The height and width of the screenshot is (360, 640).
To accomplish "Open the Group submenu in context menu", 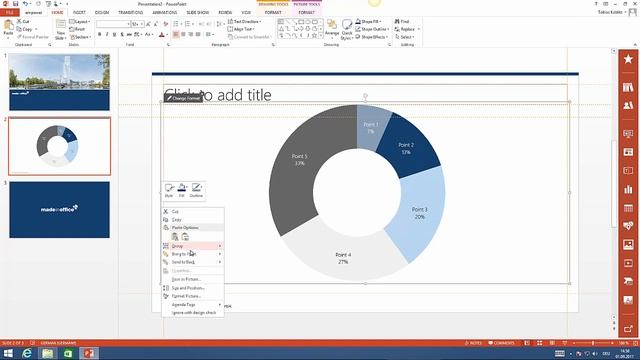I will point(193,246).
